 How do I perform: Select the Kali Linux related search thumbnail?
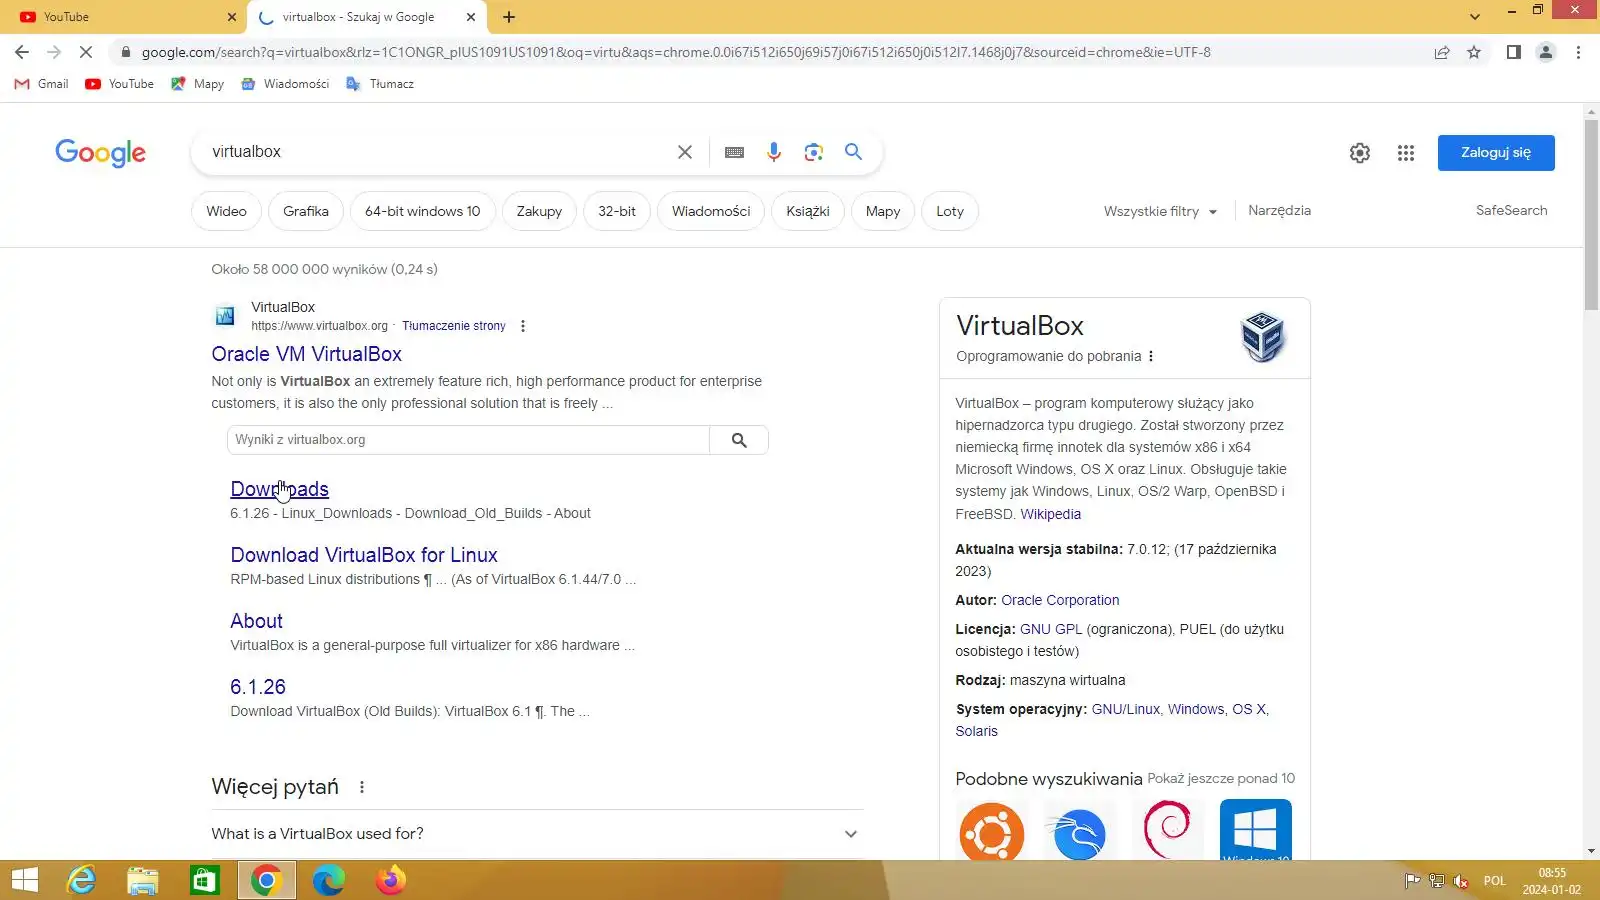point(1080,830)
